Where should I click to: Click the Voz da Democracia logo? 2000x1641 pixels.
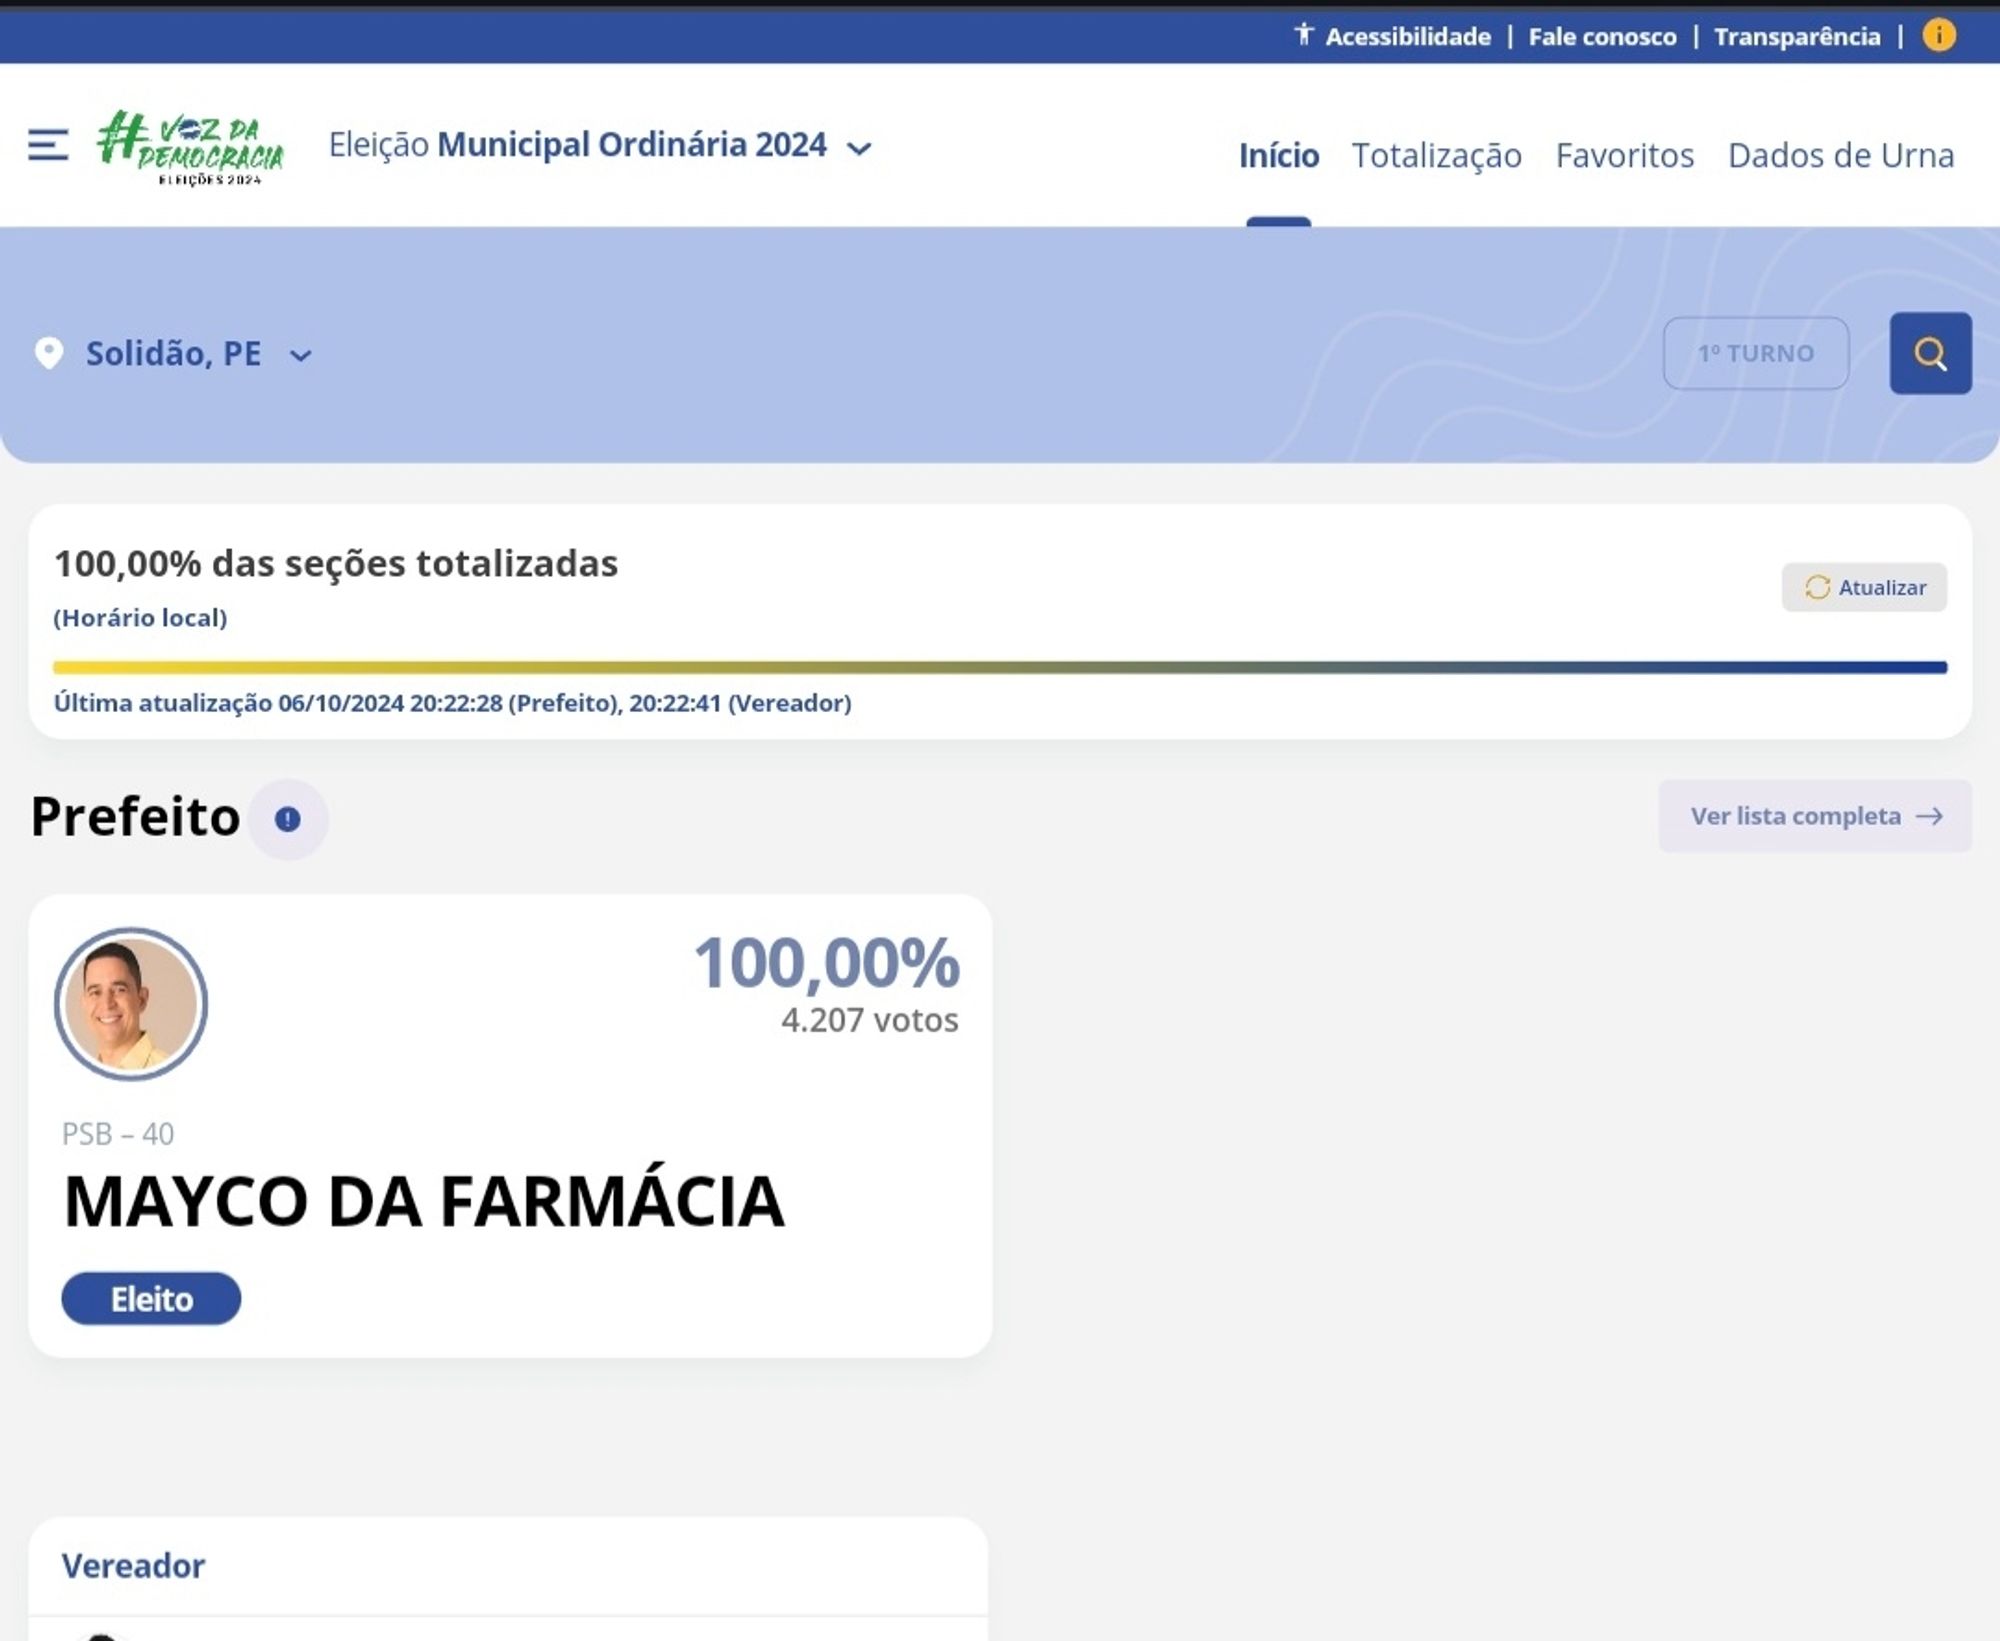tap(191, 147)
